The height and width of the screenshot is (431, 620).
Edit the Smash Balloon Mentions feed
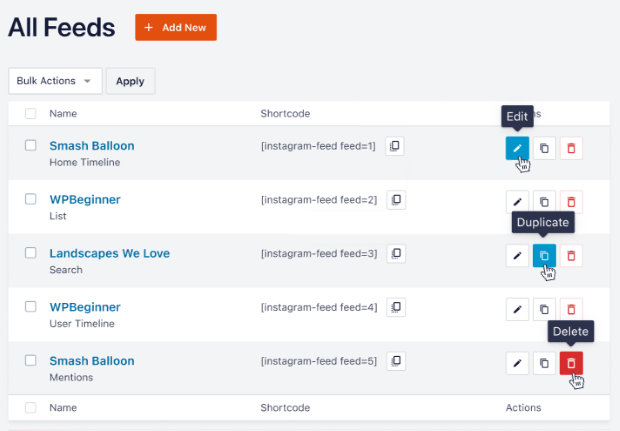click(517, 363)
